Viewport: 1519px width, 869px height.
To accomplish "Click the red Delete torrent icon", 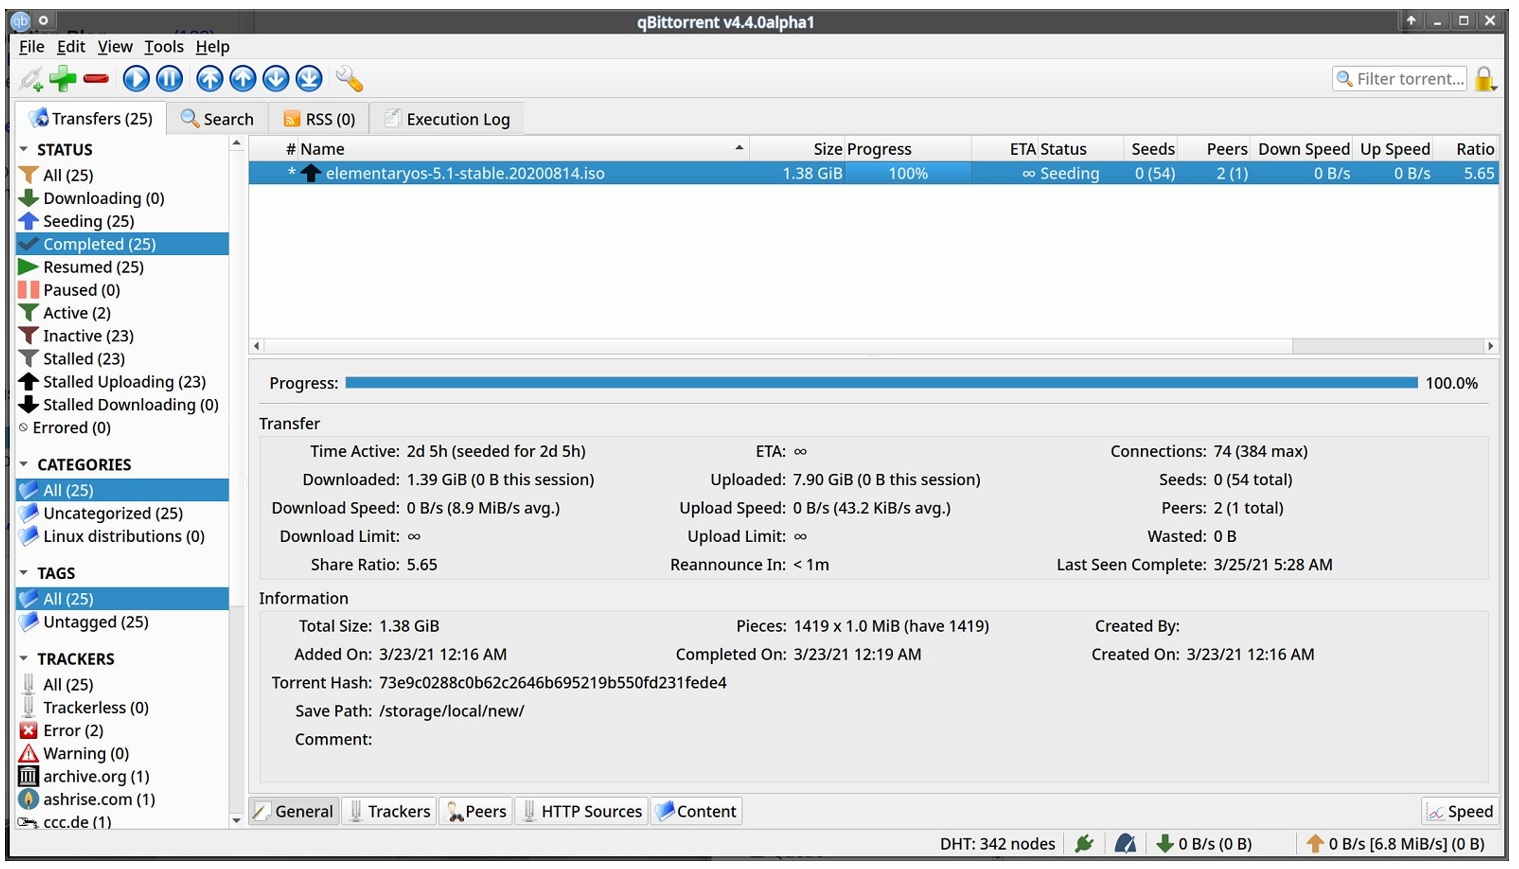I will pos(95,78).
